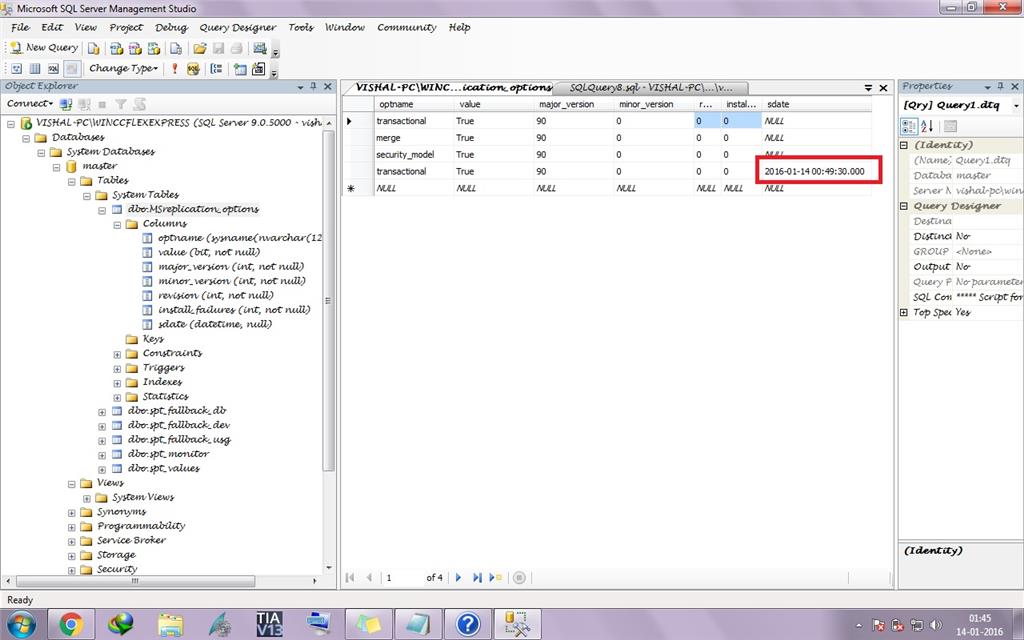Click the Disconnect icon in Object Explorer
1024x640 pixels.
pyautogui.click(x=84, y=104)
